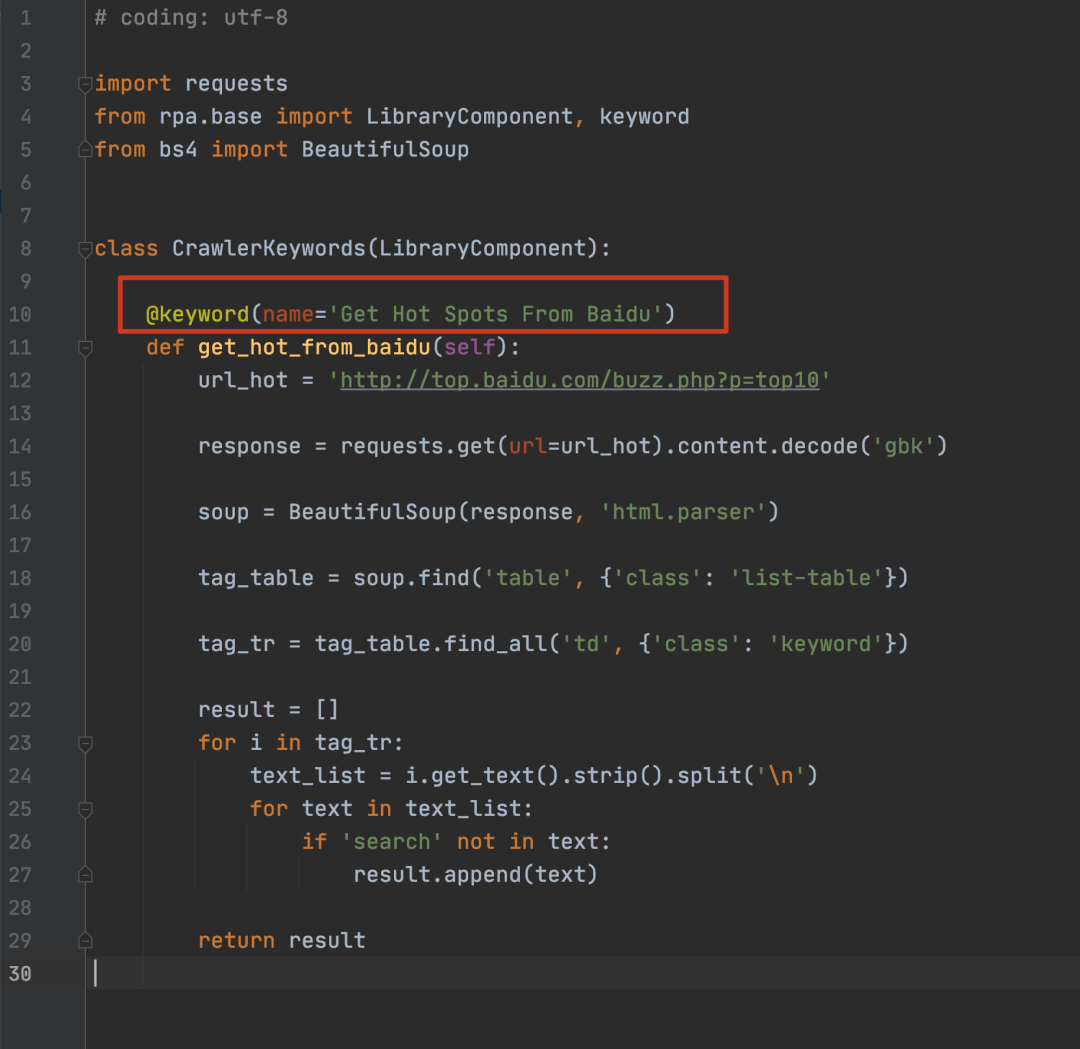1080x1049 pixels.
Task: Click the '# coding: utf-8' comment
Action: coord(191,17)
